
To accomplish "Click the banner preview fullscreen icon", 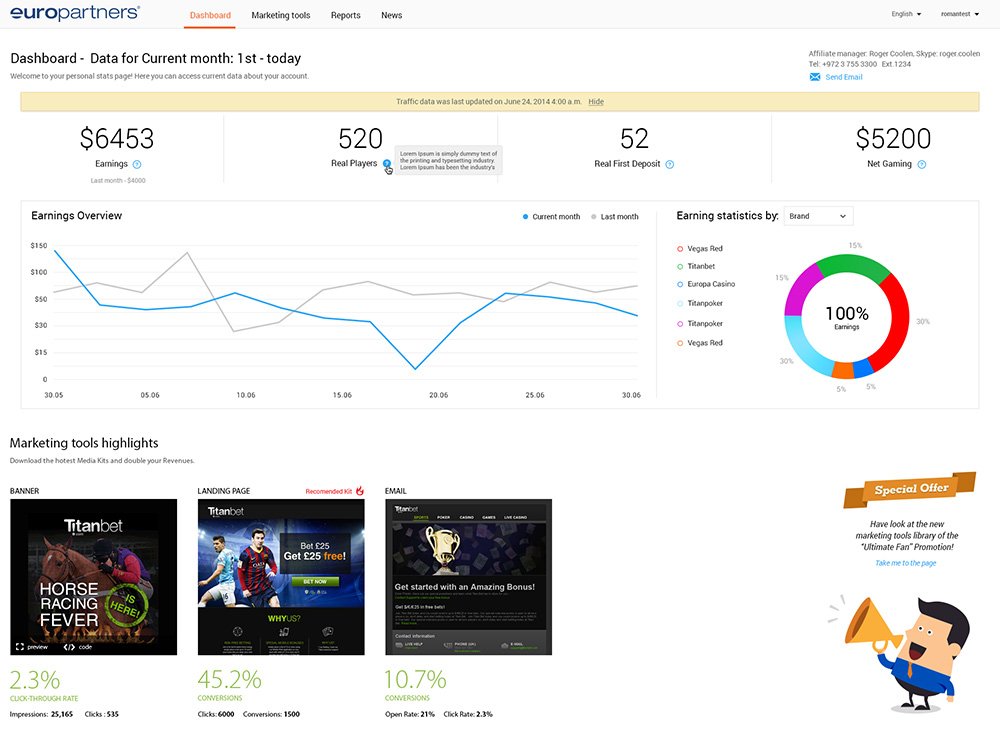I will click(x=18, y=647).
